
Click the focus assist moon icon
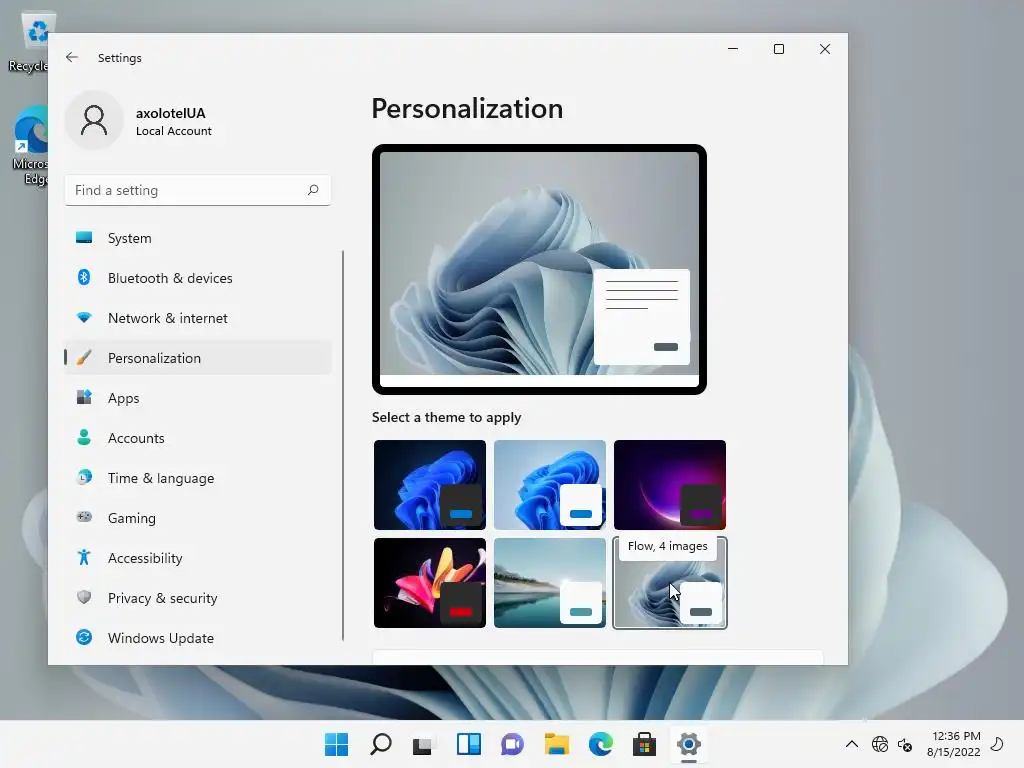997,743
